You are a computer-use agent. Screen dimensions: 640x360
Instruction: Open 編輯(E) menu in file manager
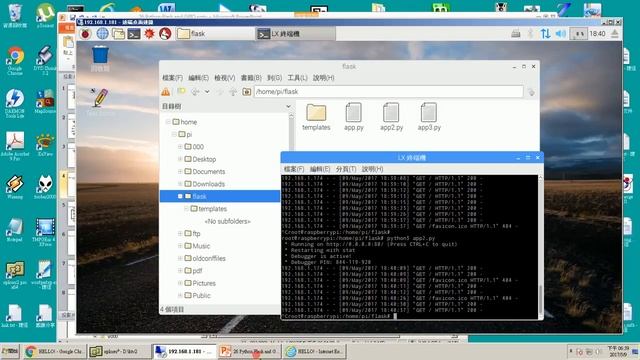(198, 78)
